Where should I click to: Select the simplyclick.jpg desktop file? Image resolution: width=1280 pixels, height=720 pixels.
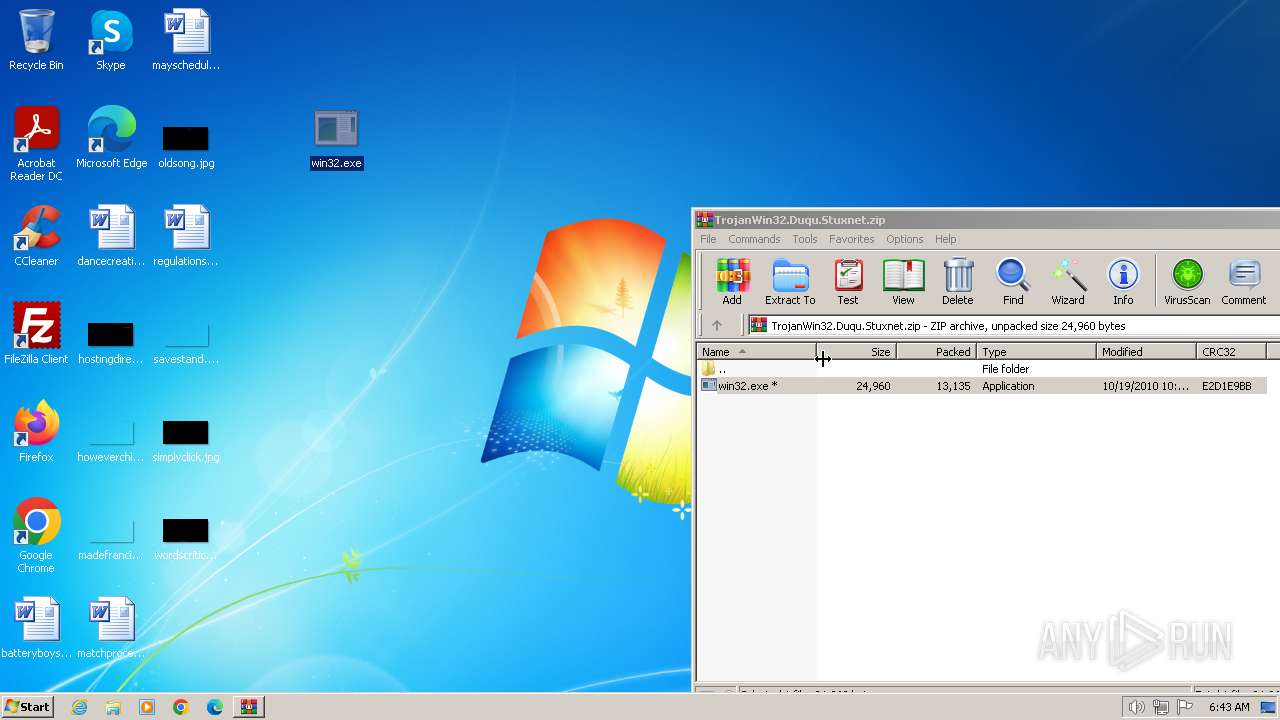coord(186,441)
